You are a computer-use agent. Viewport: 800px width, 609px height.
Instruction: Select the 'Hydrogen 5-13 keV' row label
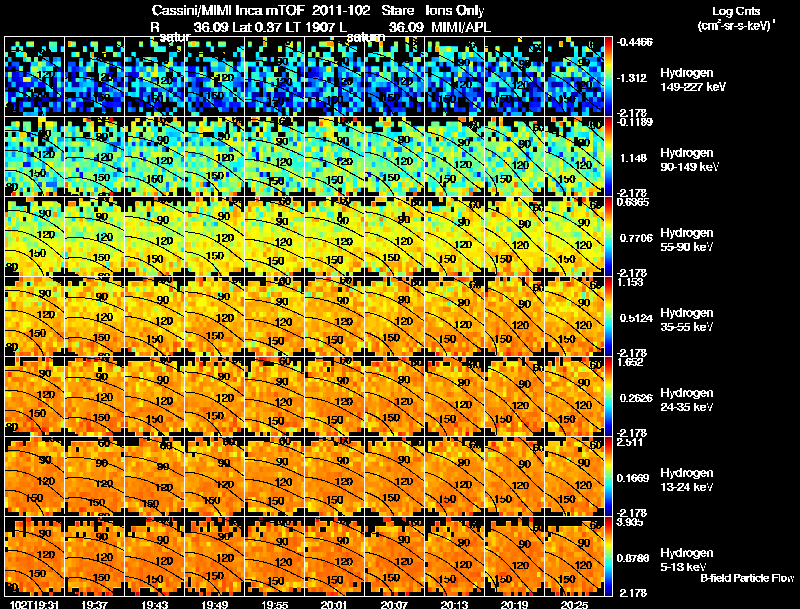click(686, 560)
